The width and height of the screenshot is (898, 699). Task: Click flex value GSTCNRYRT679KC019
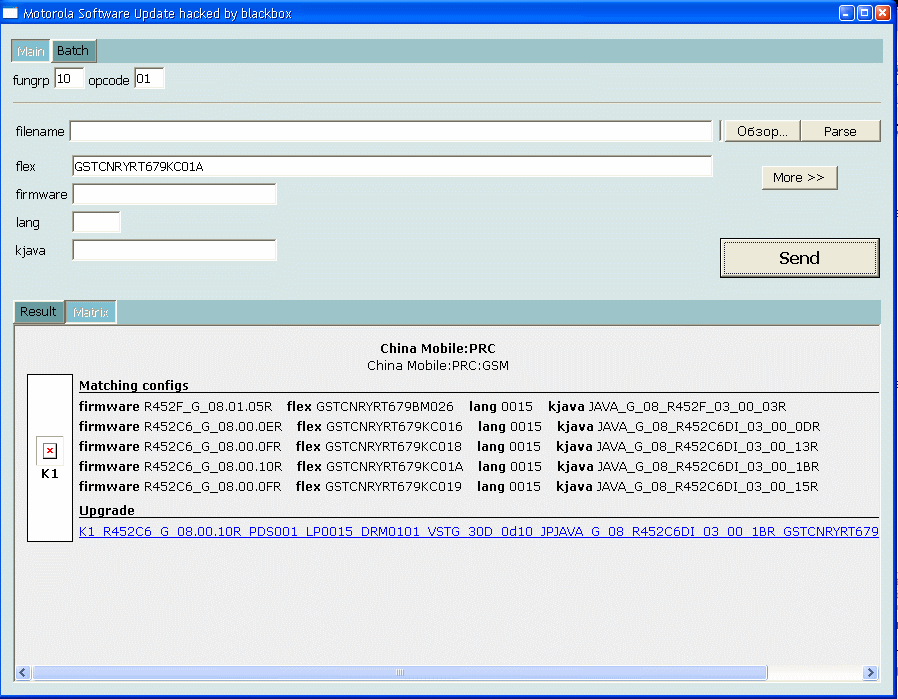[393, 487]
